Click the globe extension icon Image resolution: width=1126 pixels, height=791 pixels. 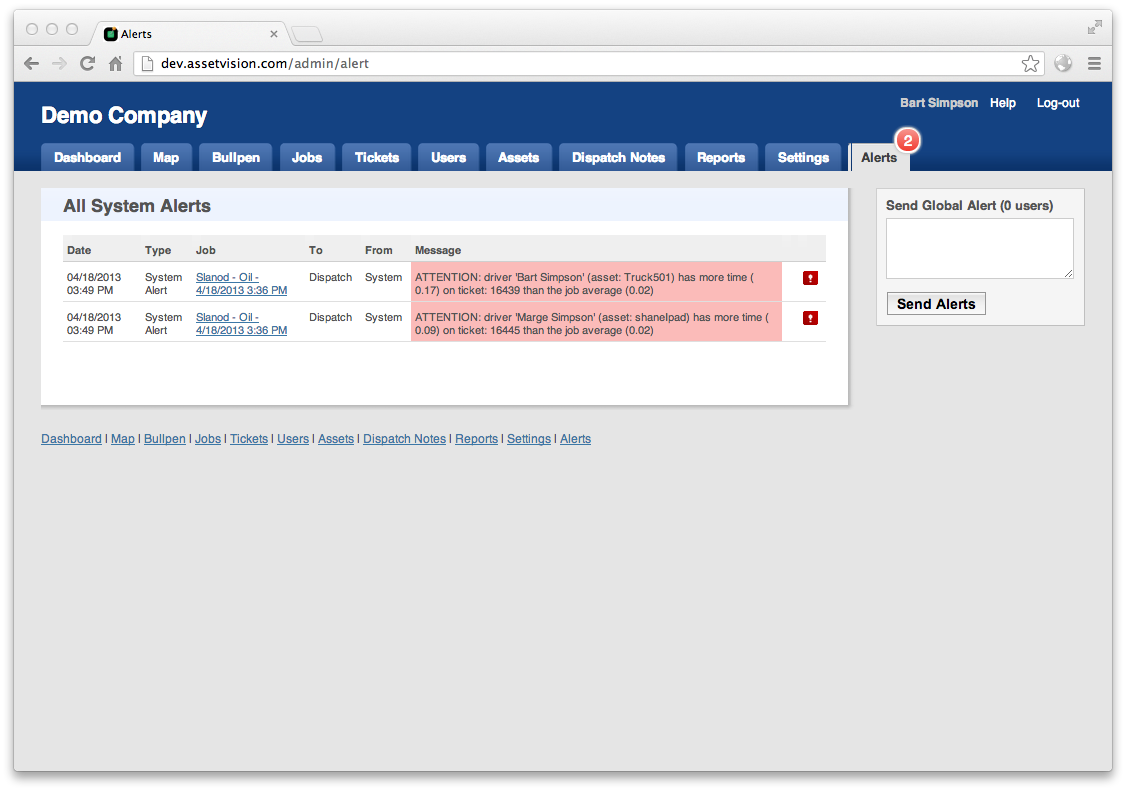(1063, 64)
